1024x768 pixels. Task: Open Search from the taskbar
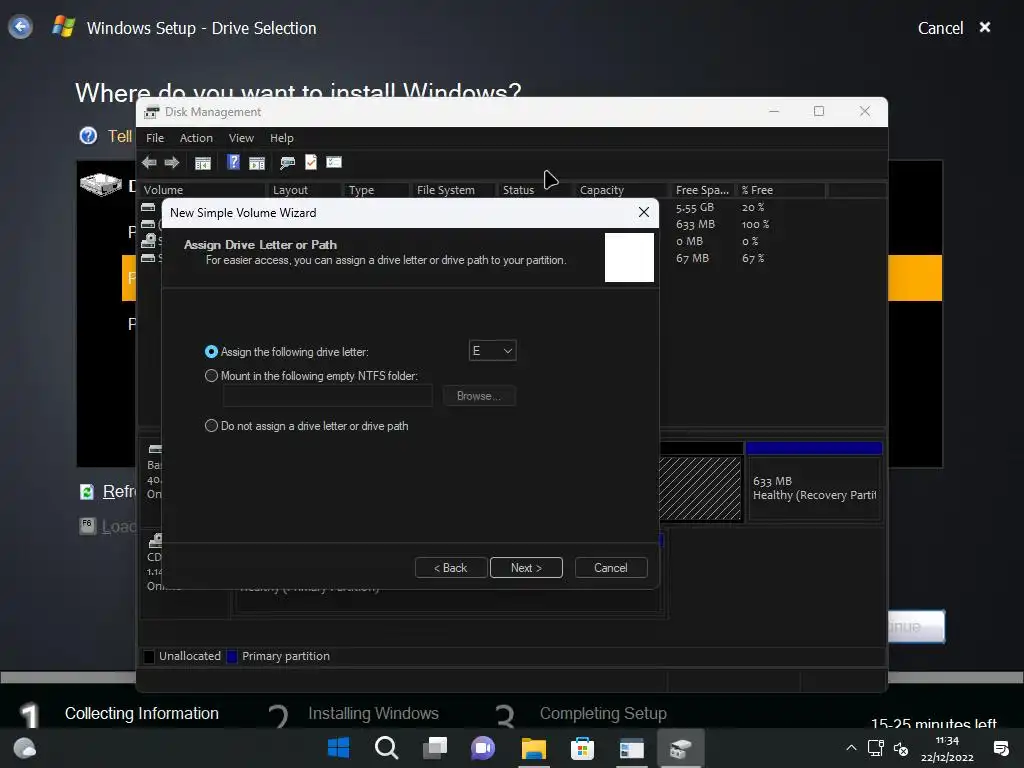[387, 748]
